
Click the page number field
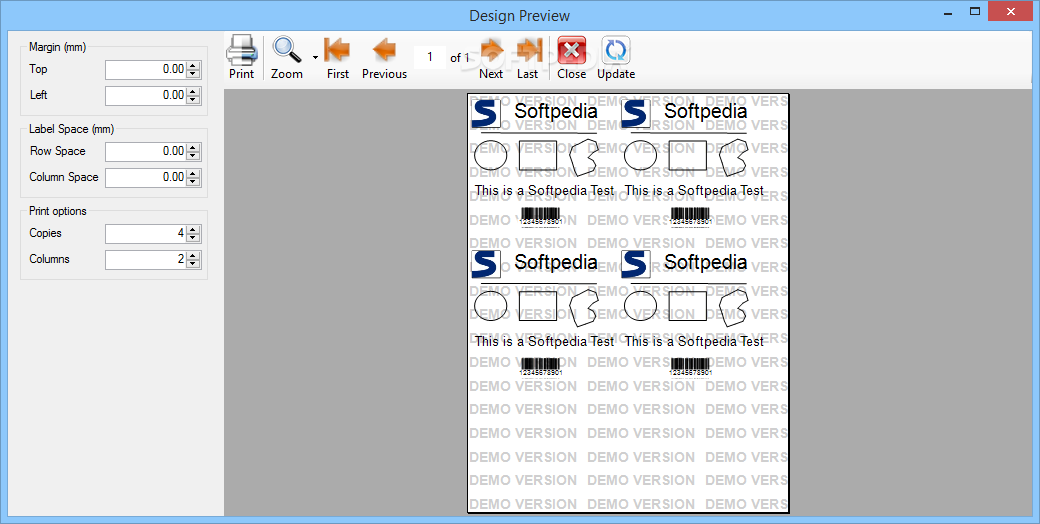[x=430, y=57]
